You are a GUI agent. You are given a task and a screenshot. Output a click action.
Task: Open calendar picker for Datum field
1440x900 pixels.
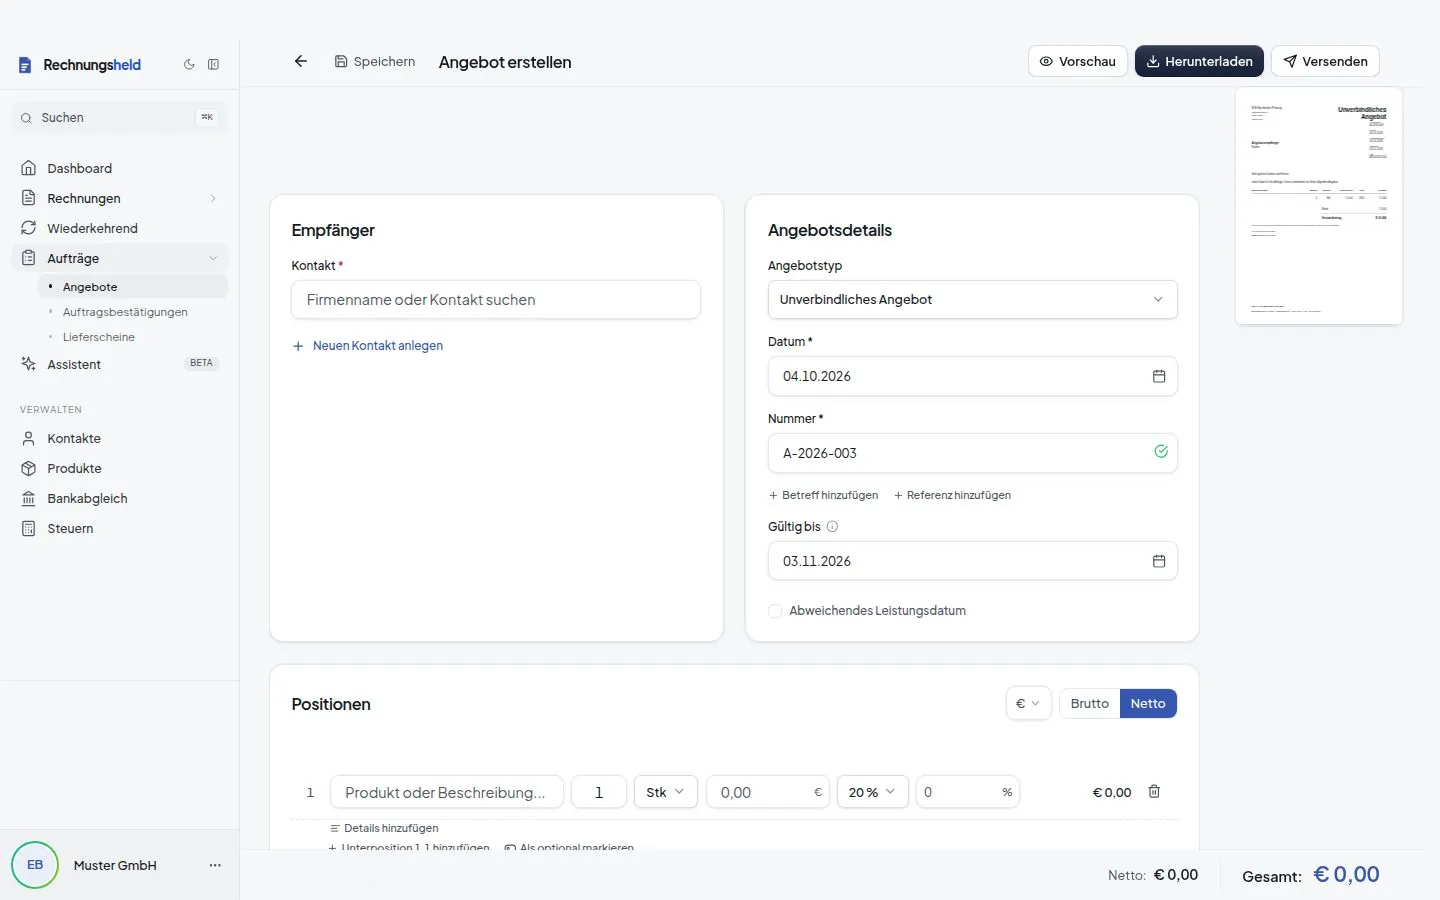1159,376
